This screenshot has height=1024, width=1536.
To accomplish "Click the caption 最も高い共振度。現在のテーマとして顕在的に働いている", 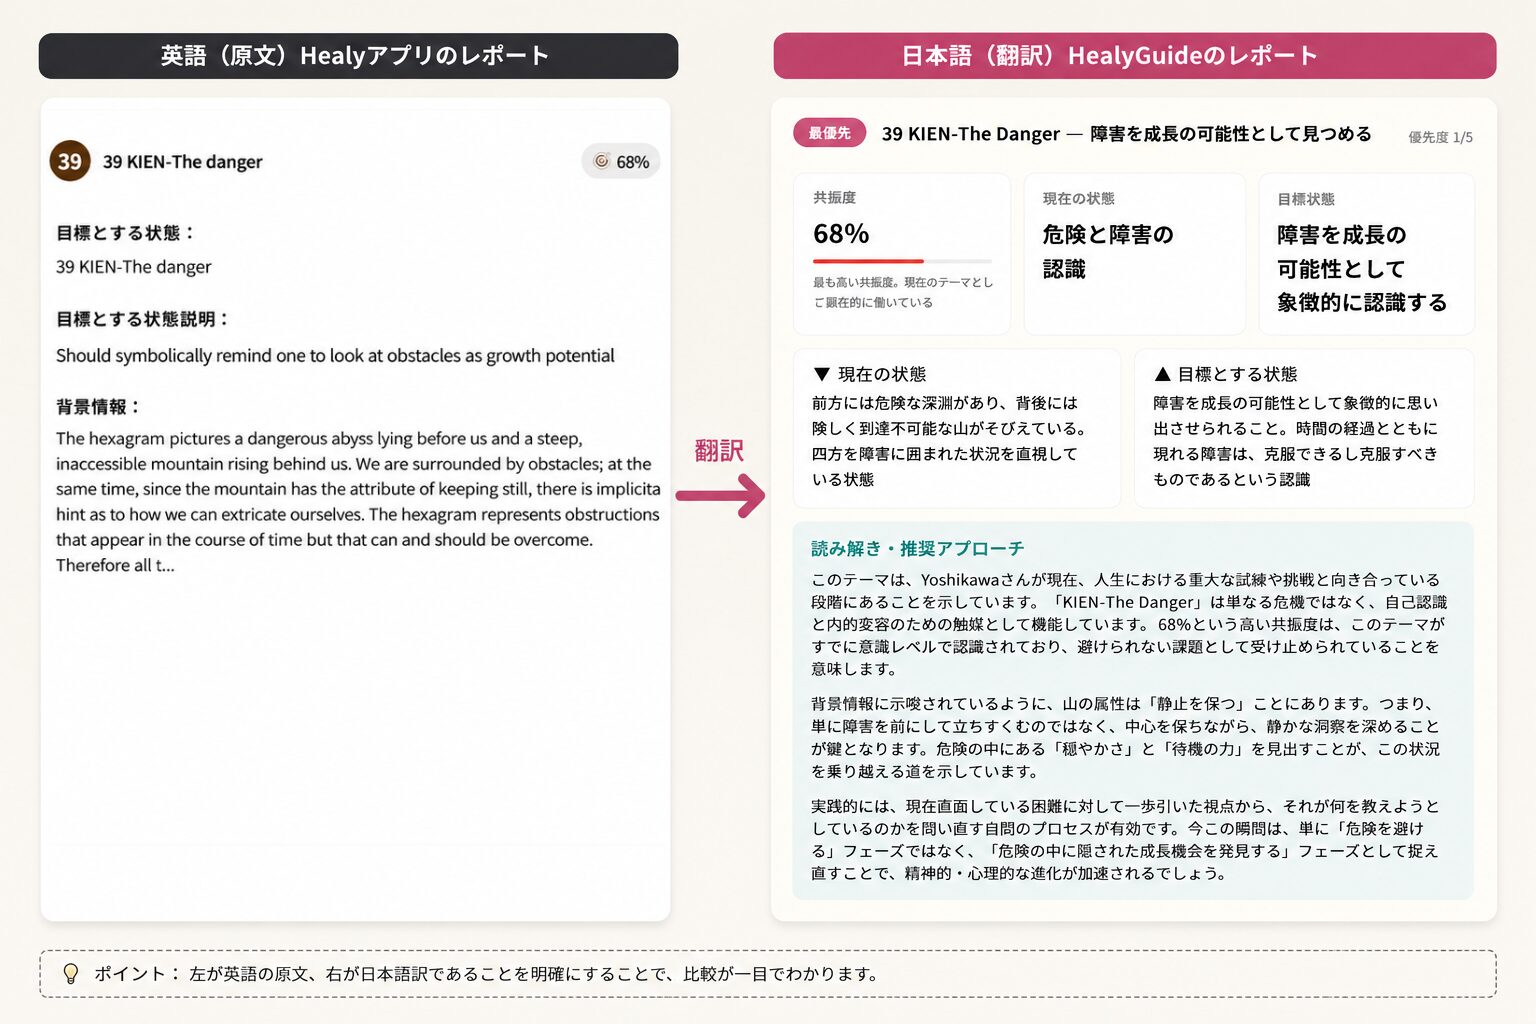I will 902,292.
